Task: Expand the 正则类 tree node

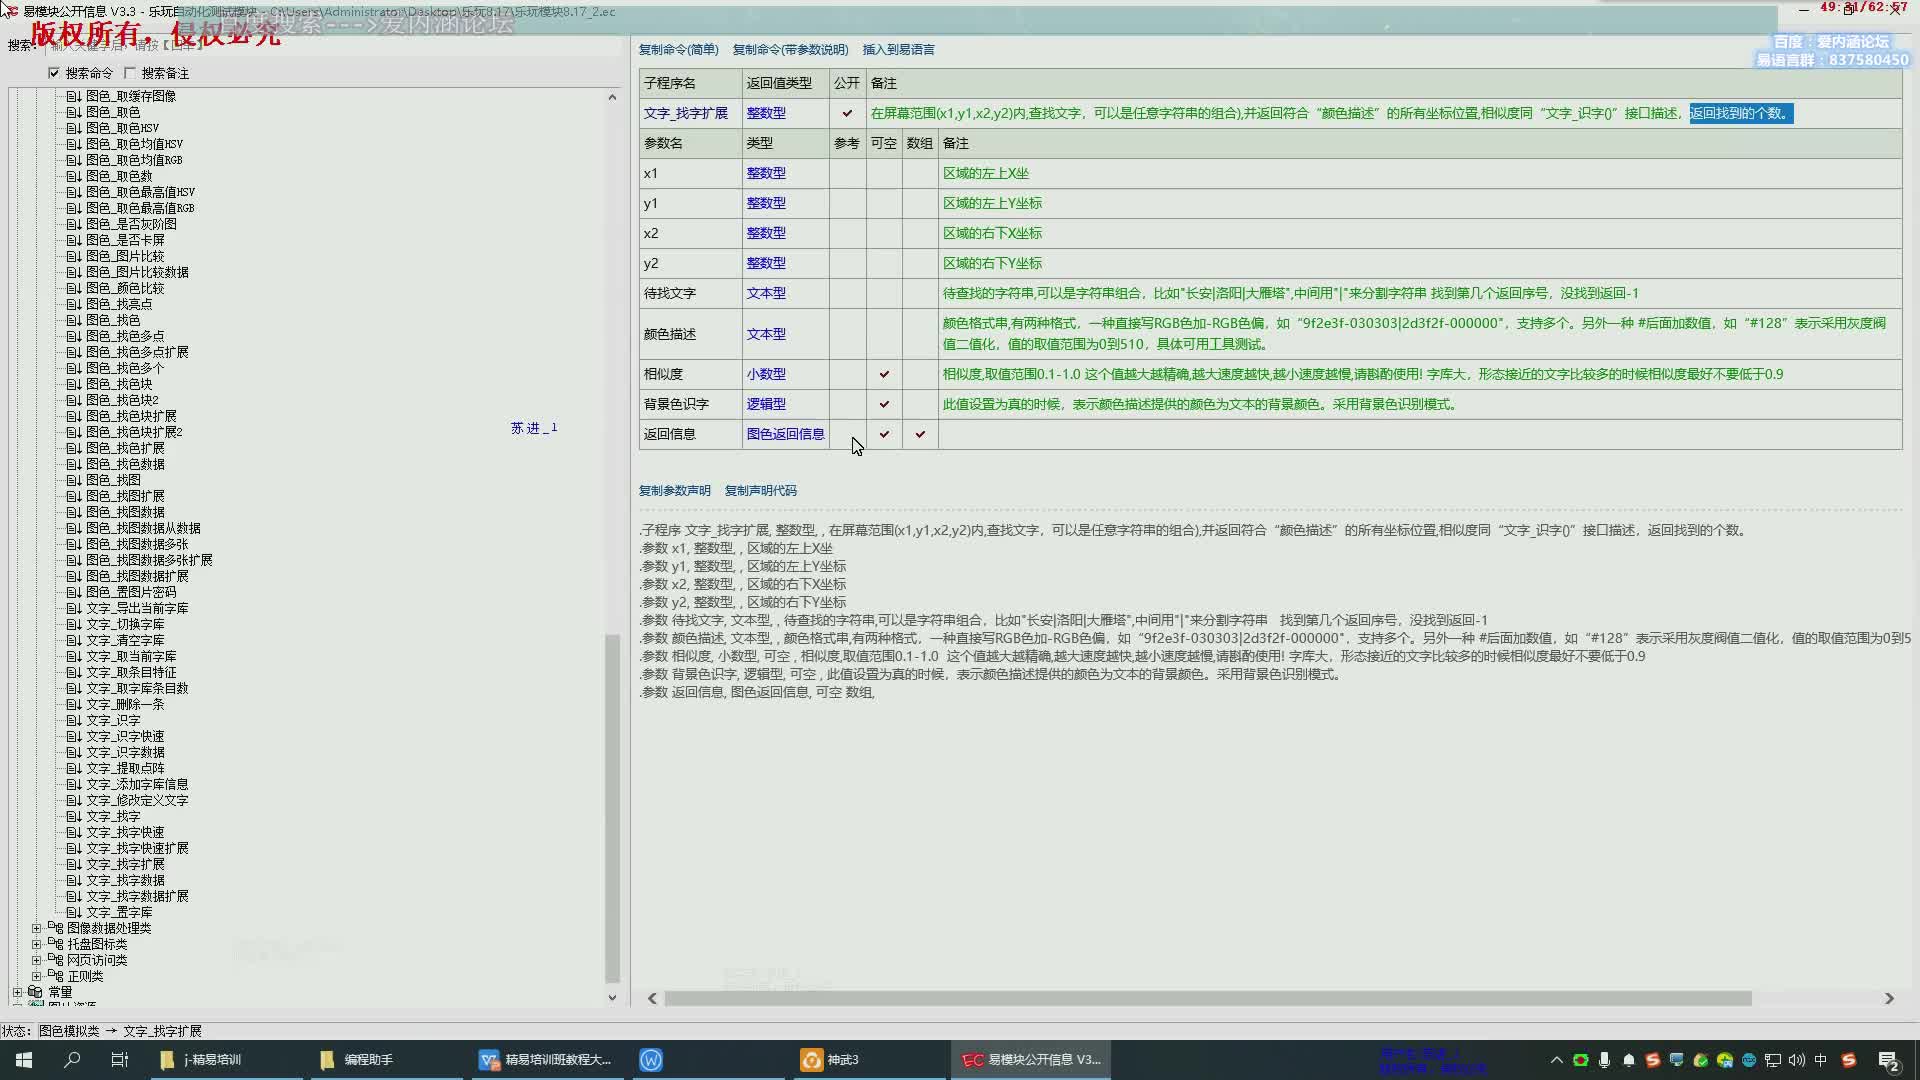Action: 37,976
